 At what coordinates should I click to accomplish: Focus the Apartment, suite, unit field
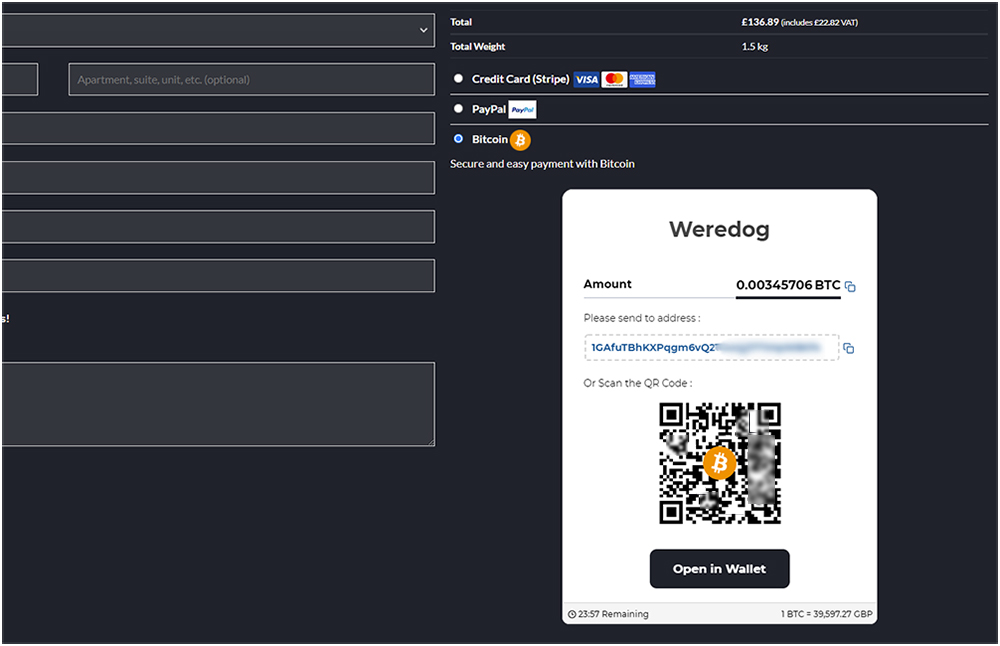pyautogui.click(x=252, y=80)
